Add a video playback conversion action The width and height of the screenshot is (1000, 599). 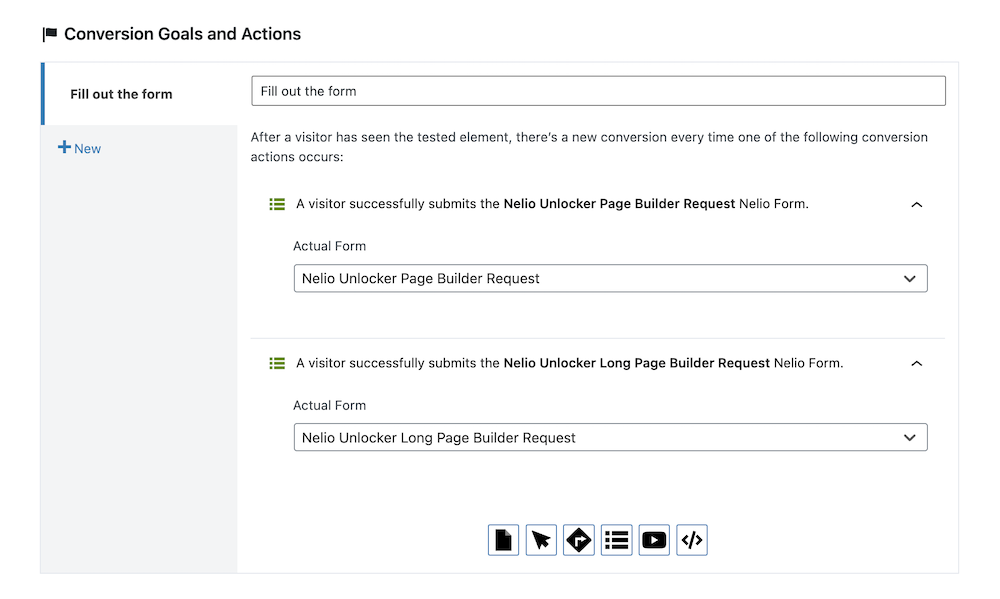654,540
